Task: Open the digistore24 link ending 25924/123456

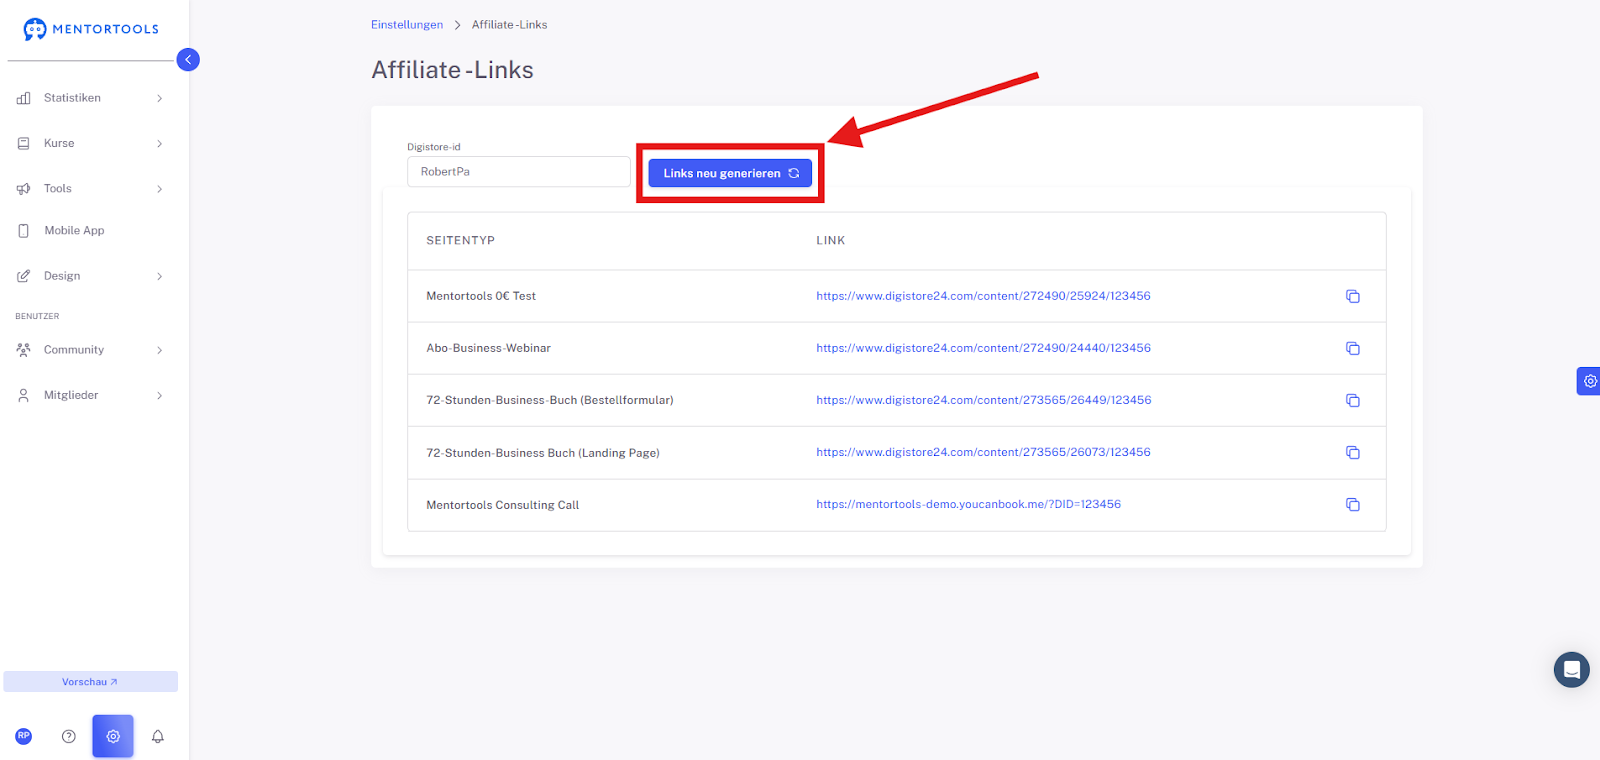Action: (x=983, y=296)
